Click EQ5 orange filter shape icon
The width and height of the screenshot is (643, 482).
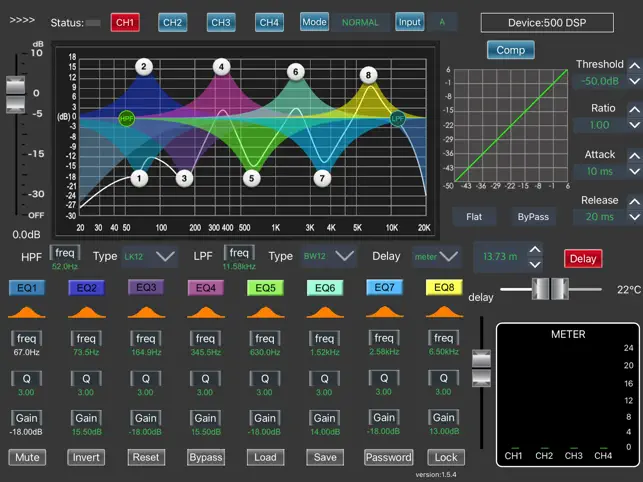265,312
